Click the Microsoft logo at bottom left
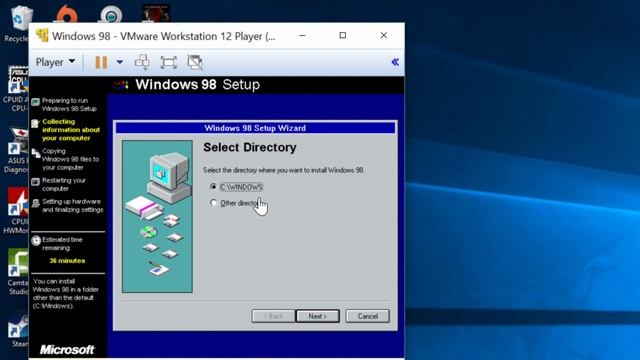 pyautogui.click(x=67, y=350)
